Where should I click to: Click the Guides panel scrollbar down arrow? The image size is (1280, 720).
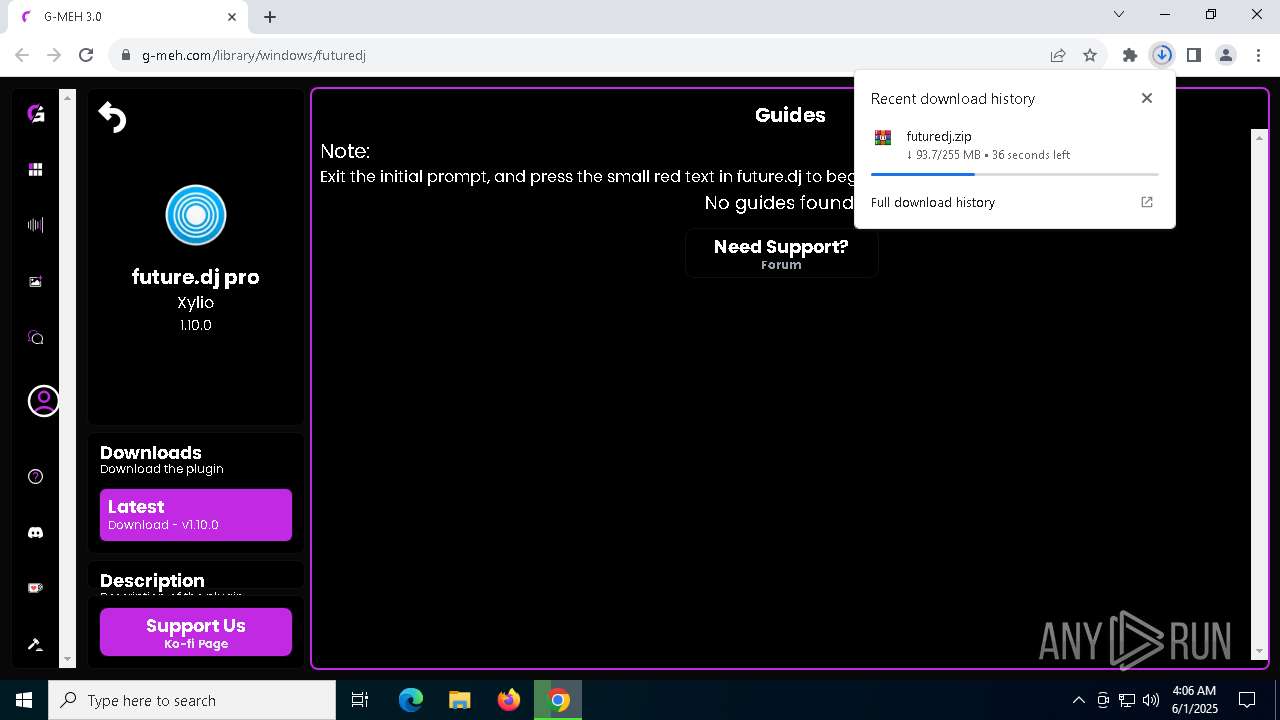tap(1259, 651)
